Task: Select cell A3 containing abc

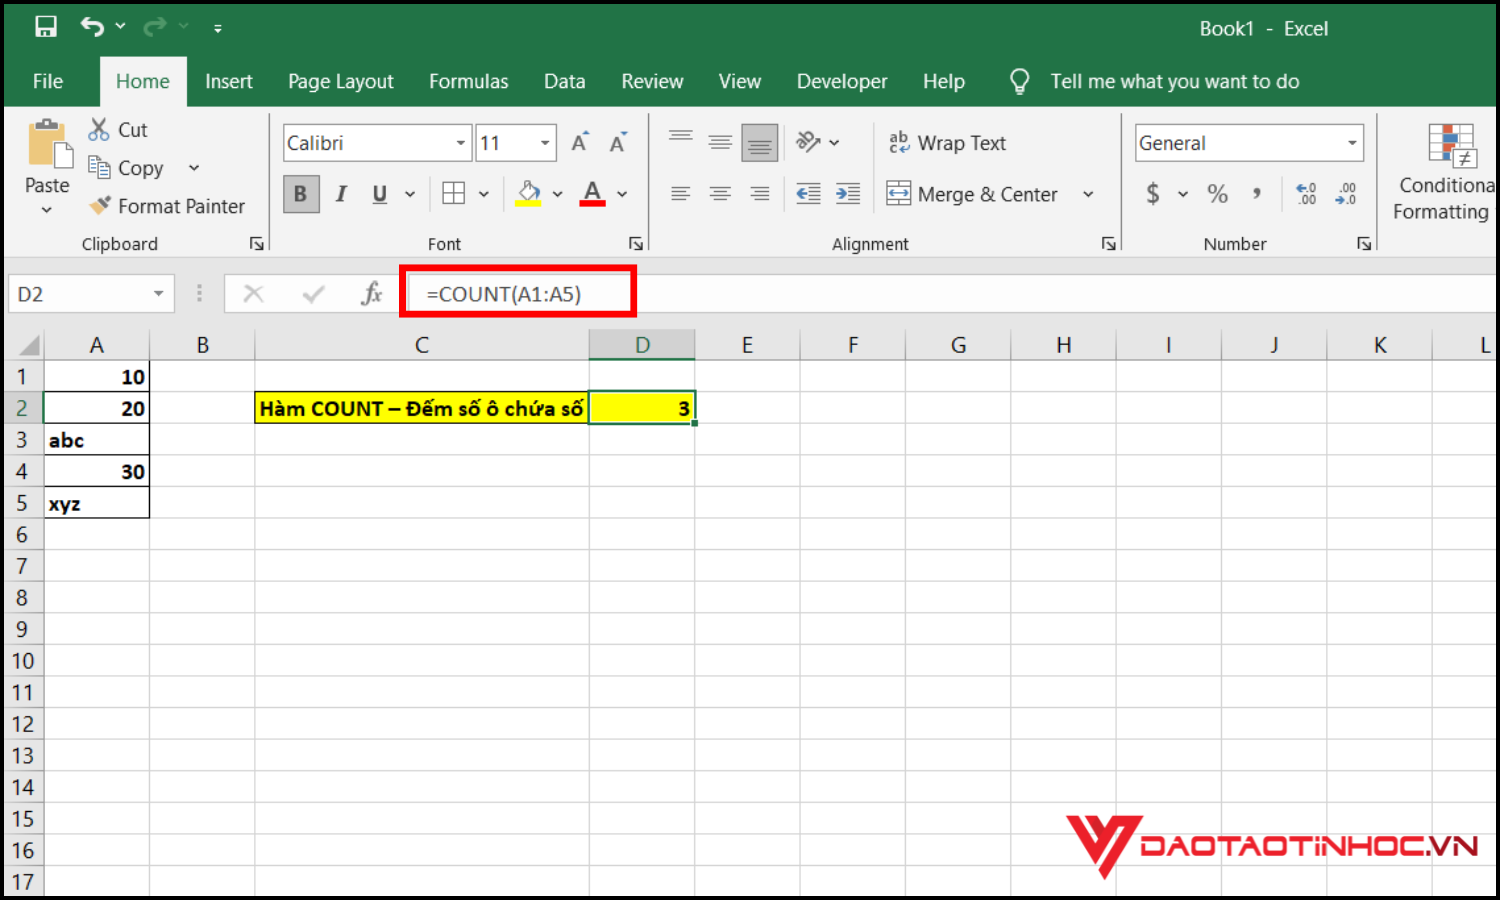Action: coord(96,440)
